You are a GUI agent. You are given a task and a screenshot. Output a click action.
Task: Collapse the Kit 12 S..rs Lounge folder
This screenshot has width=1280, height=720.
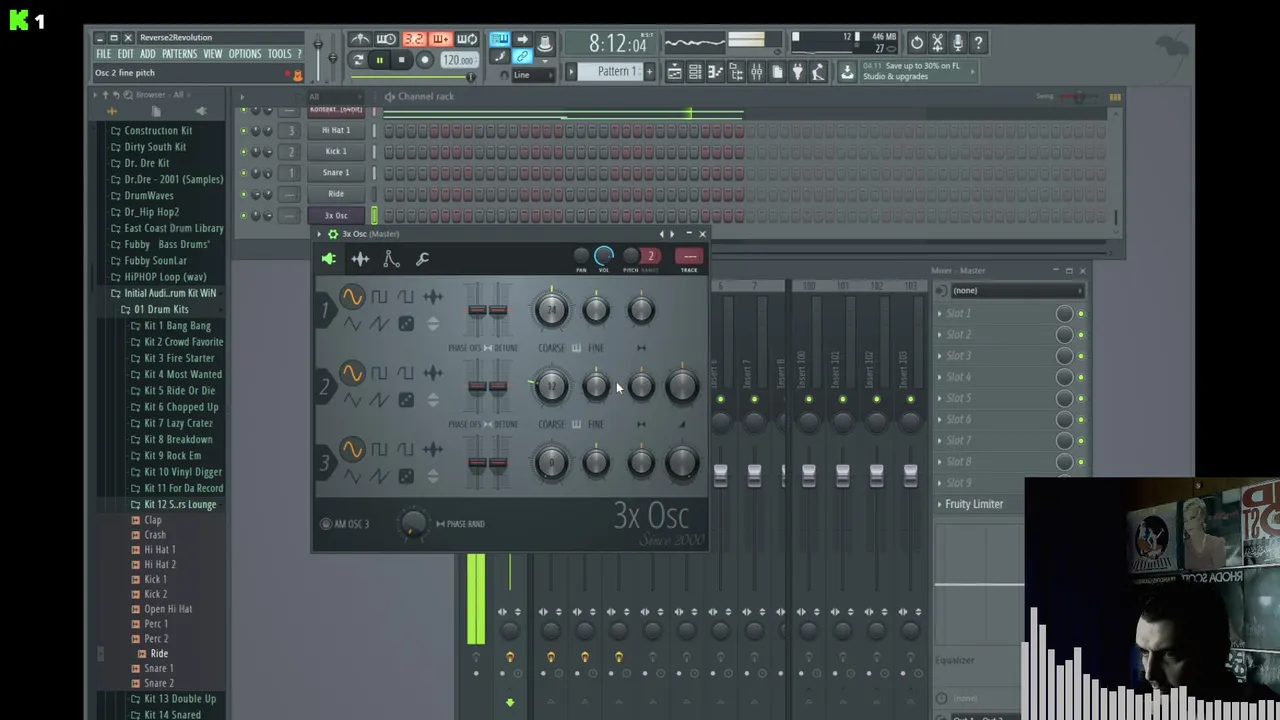pyautogui.click(x=180, y=504)
